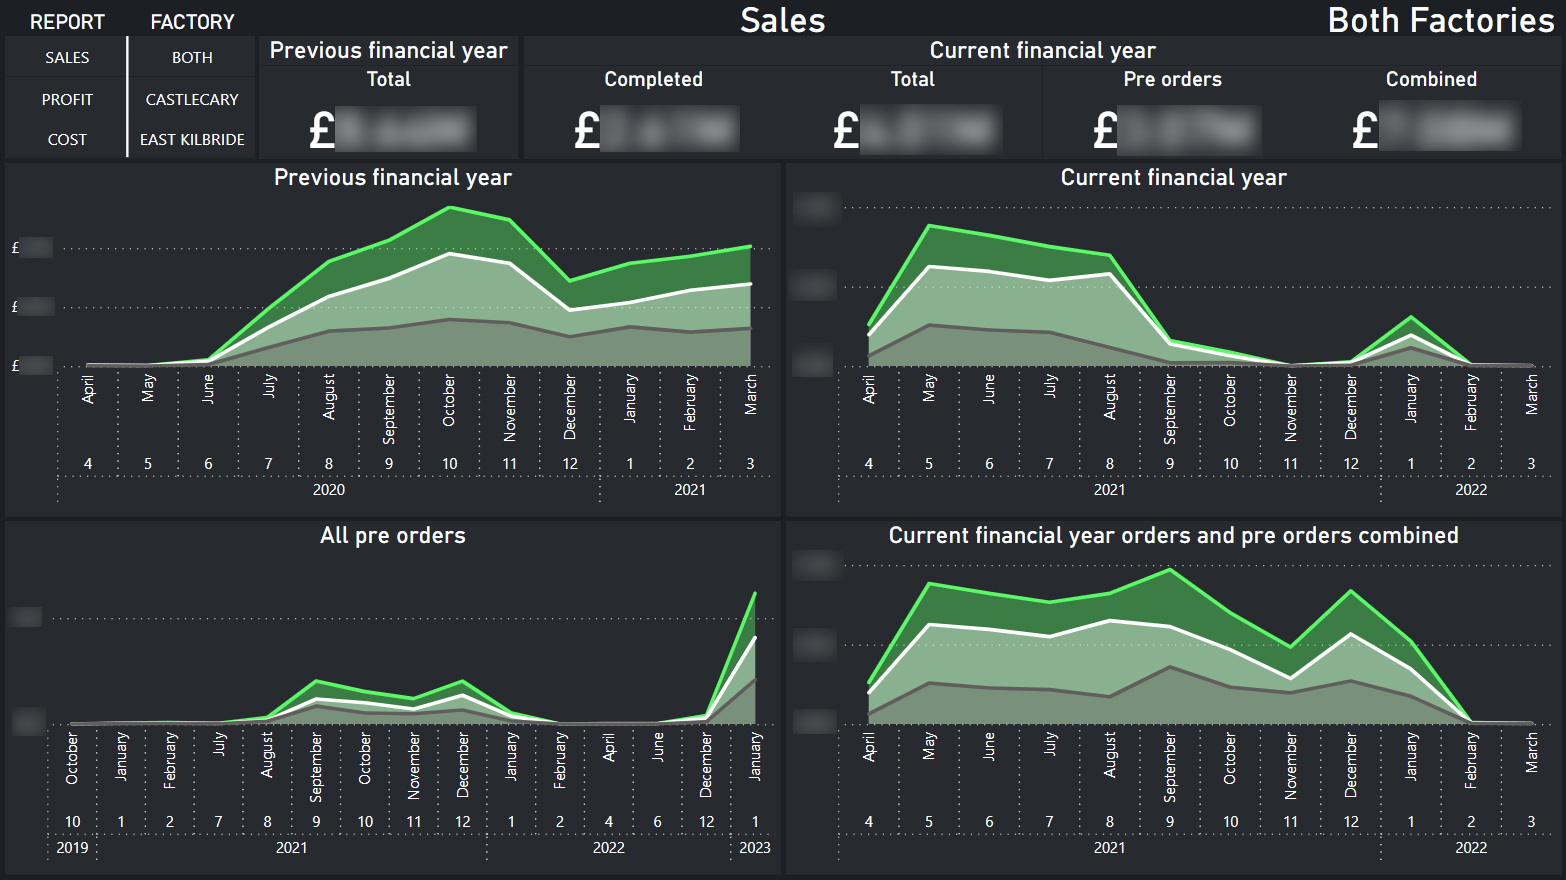Click the All pre orders chart title
1566x880 pixels.
tap(393, 536)
